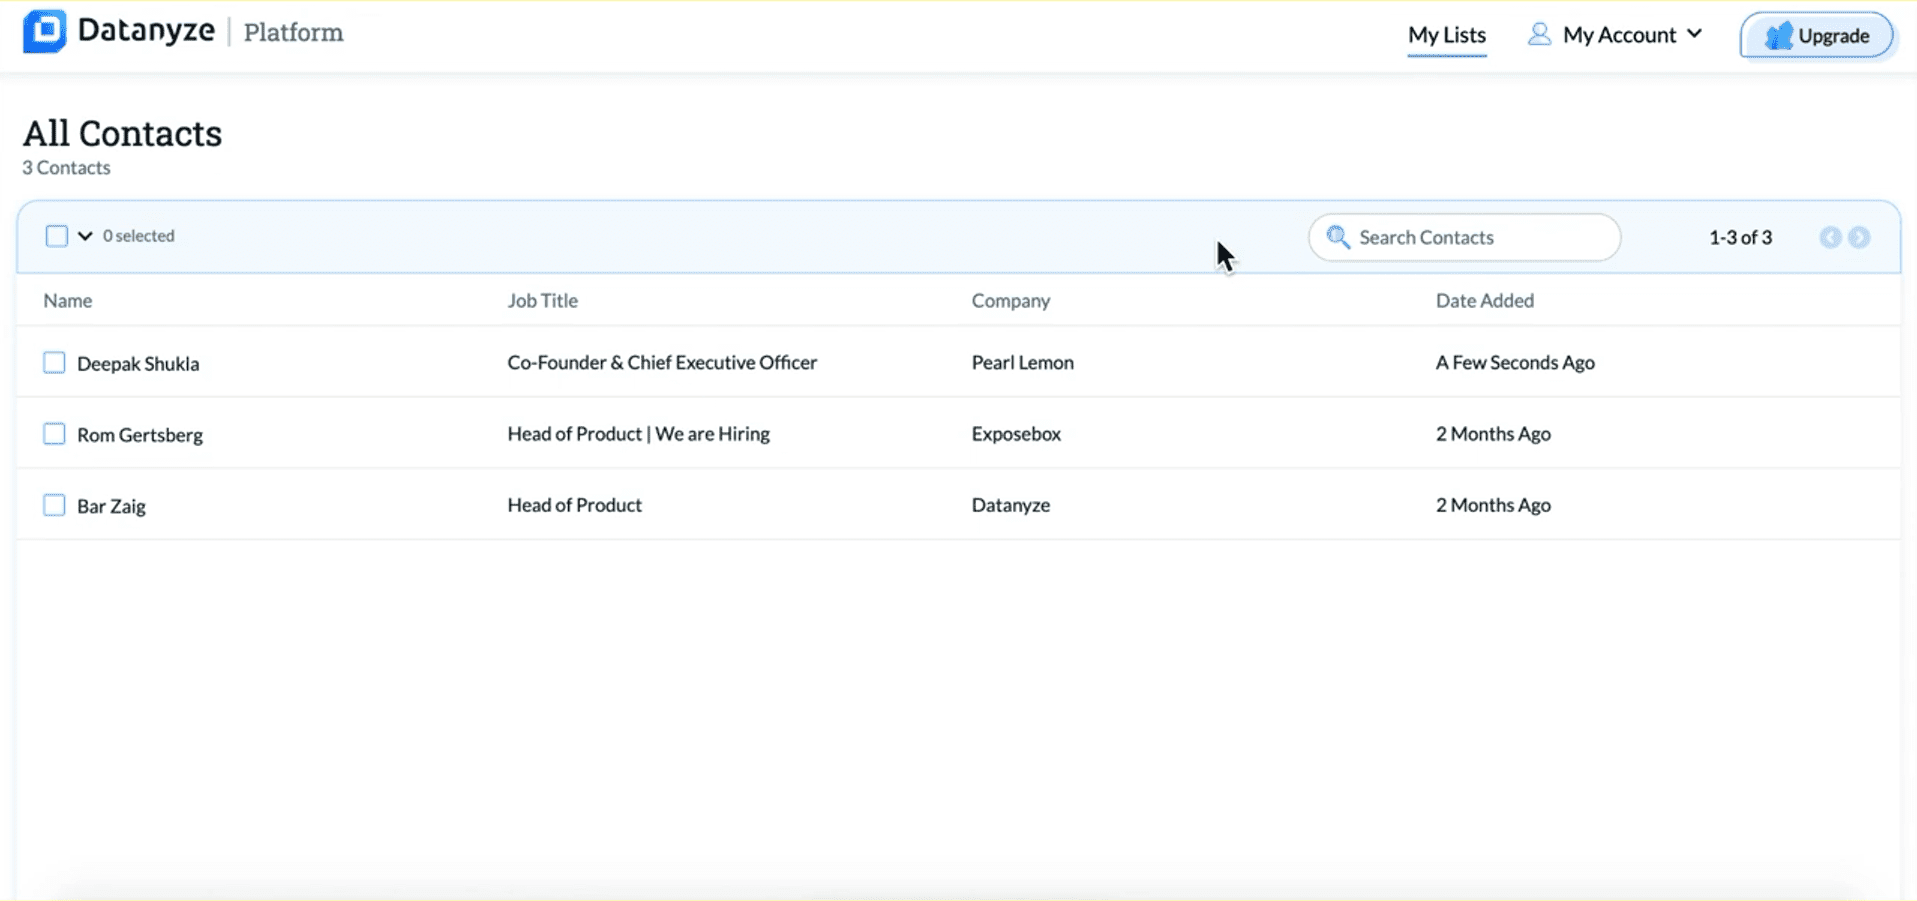The width and height of the screenshot is (1917, 901).
Task: Check the Bar Zaig row checkbox
Action: coord(54,505)
